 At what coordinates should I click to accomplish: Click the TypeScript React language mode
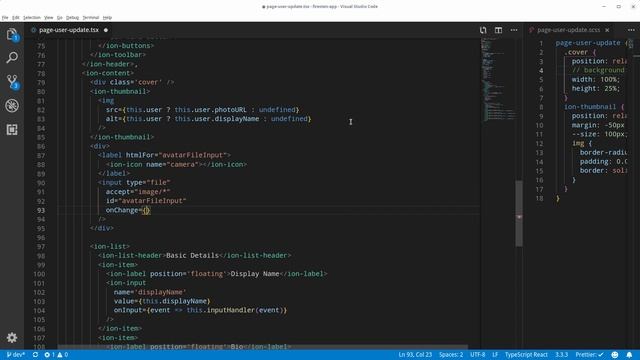526,355
